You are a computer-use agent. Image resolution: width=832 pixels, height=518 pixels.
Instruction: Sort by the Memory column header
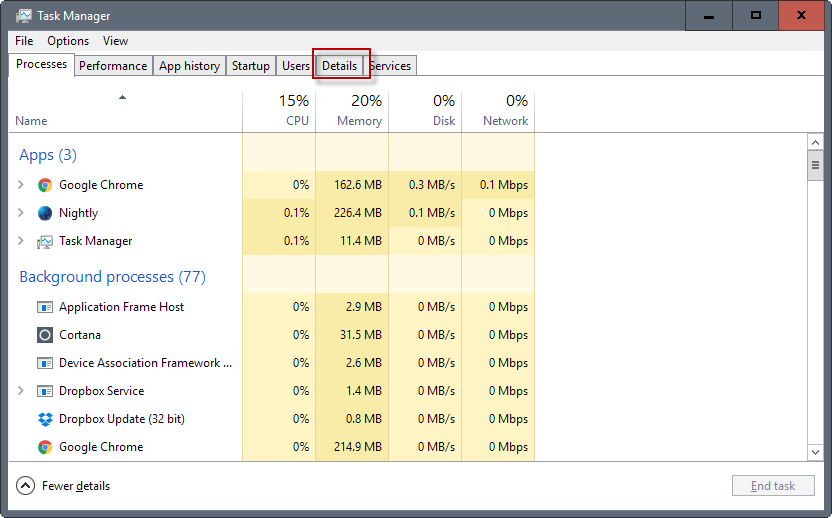coord(352,111)
